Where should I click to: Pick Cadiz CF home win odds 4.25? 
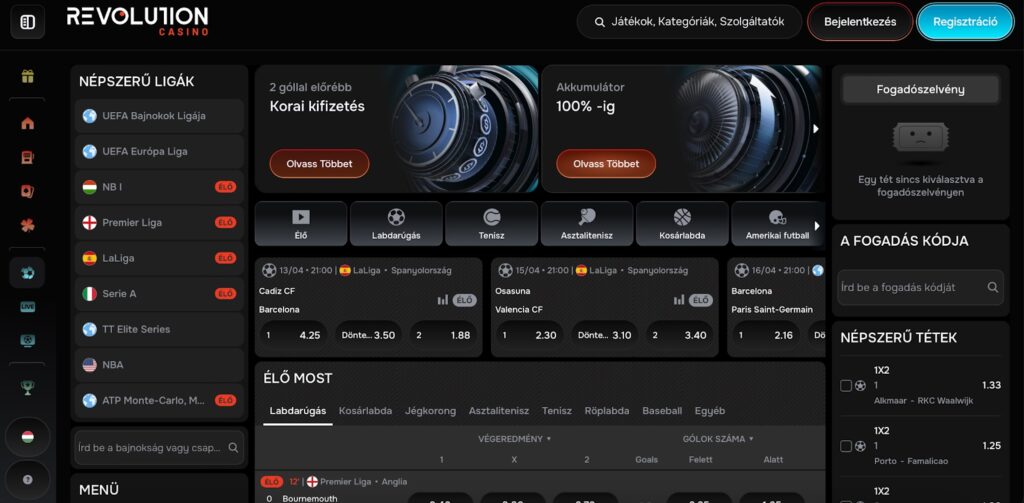pyautogui.click(x=291, y=335)
